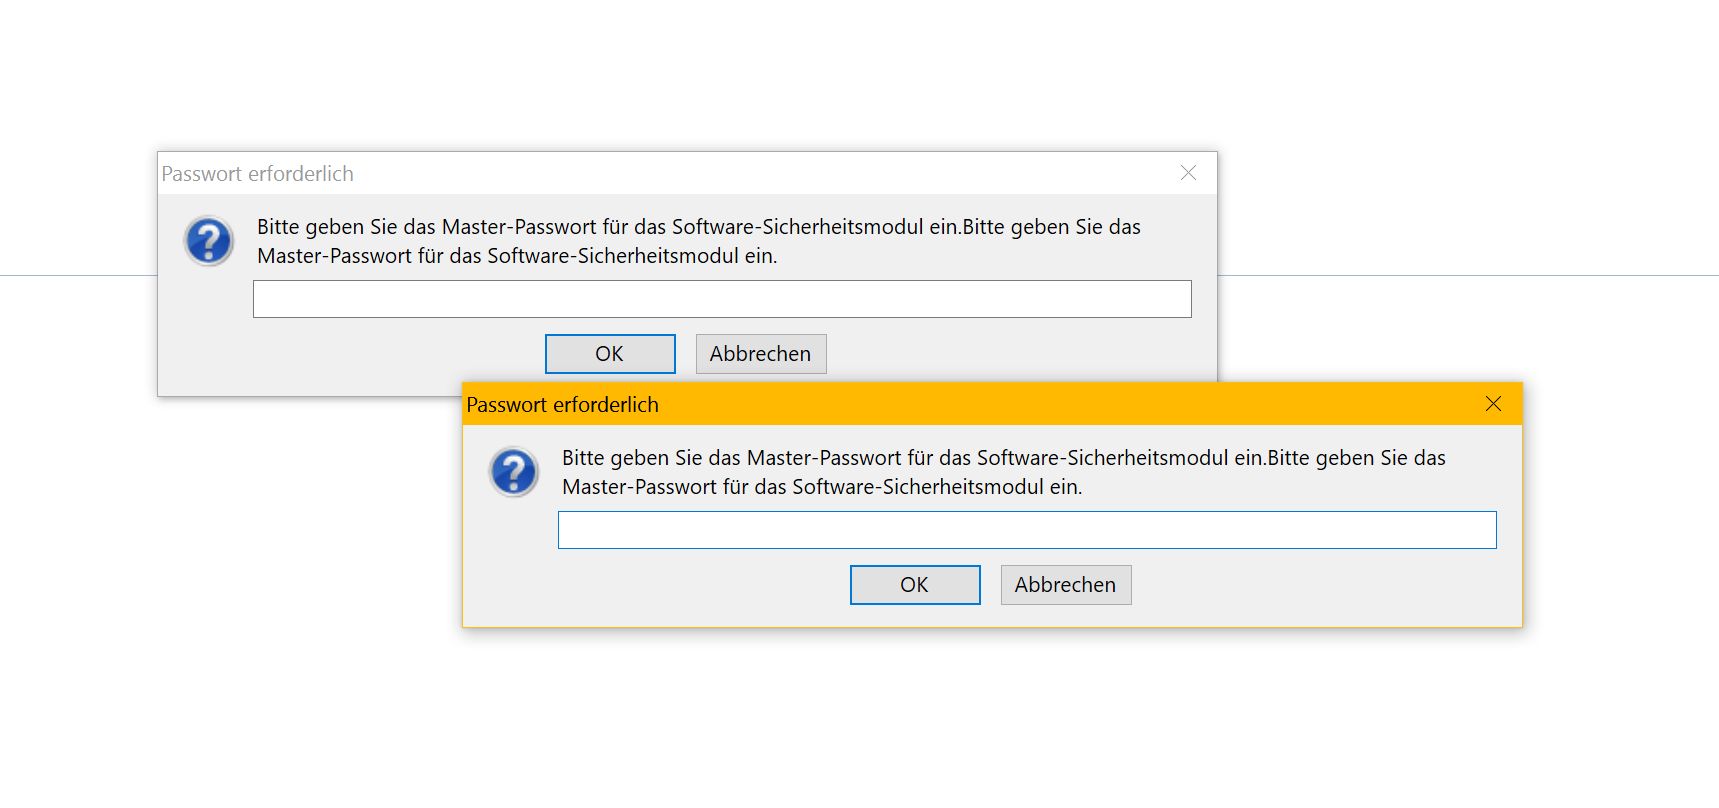
Task: Click the first line of the front dialog's message
Action: (x=1003, y=458)
